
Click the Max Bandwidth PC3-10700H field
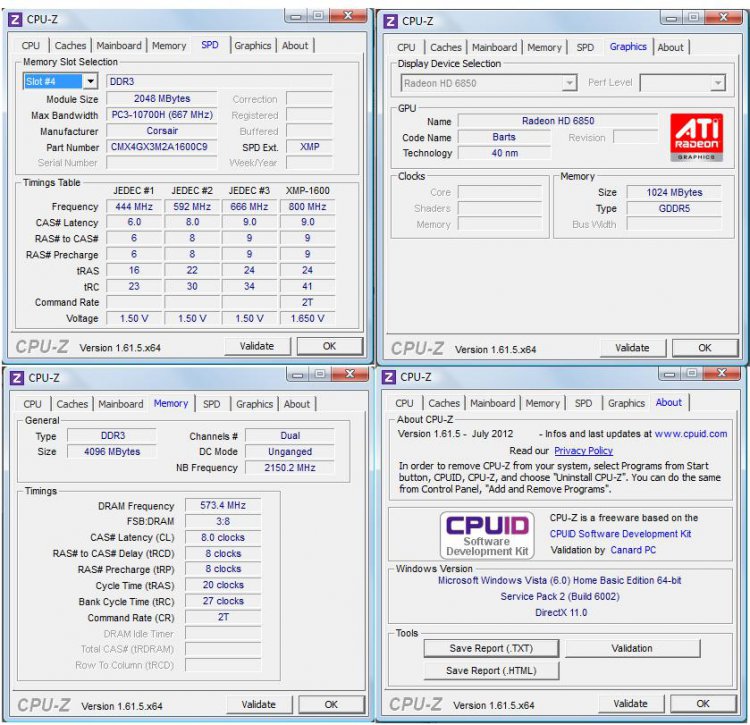[x=162, y=115]
